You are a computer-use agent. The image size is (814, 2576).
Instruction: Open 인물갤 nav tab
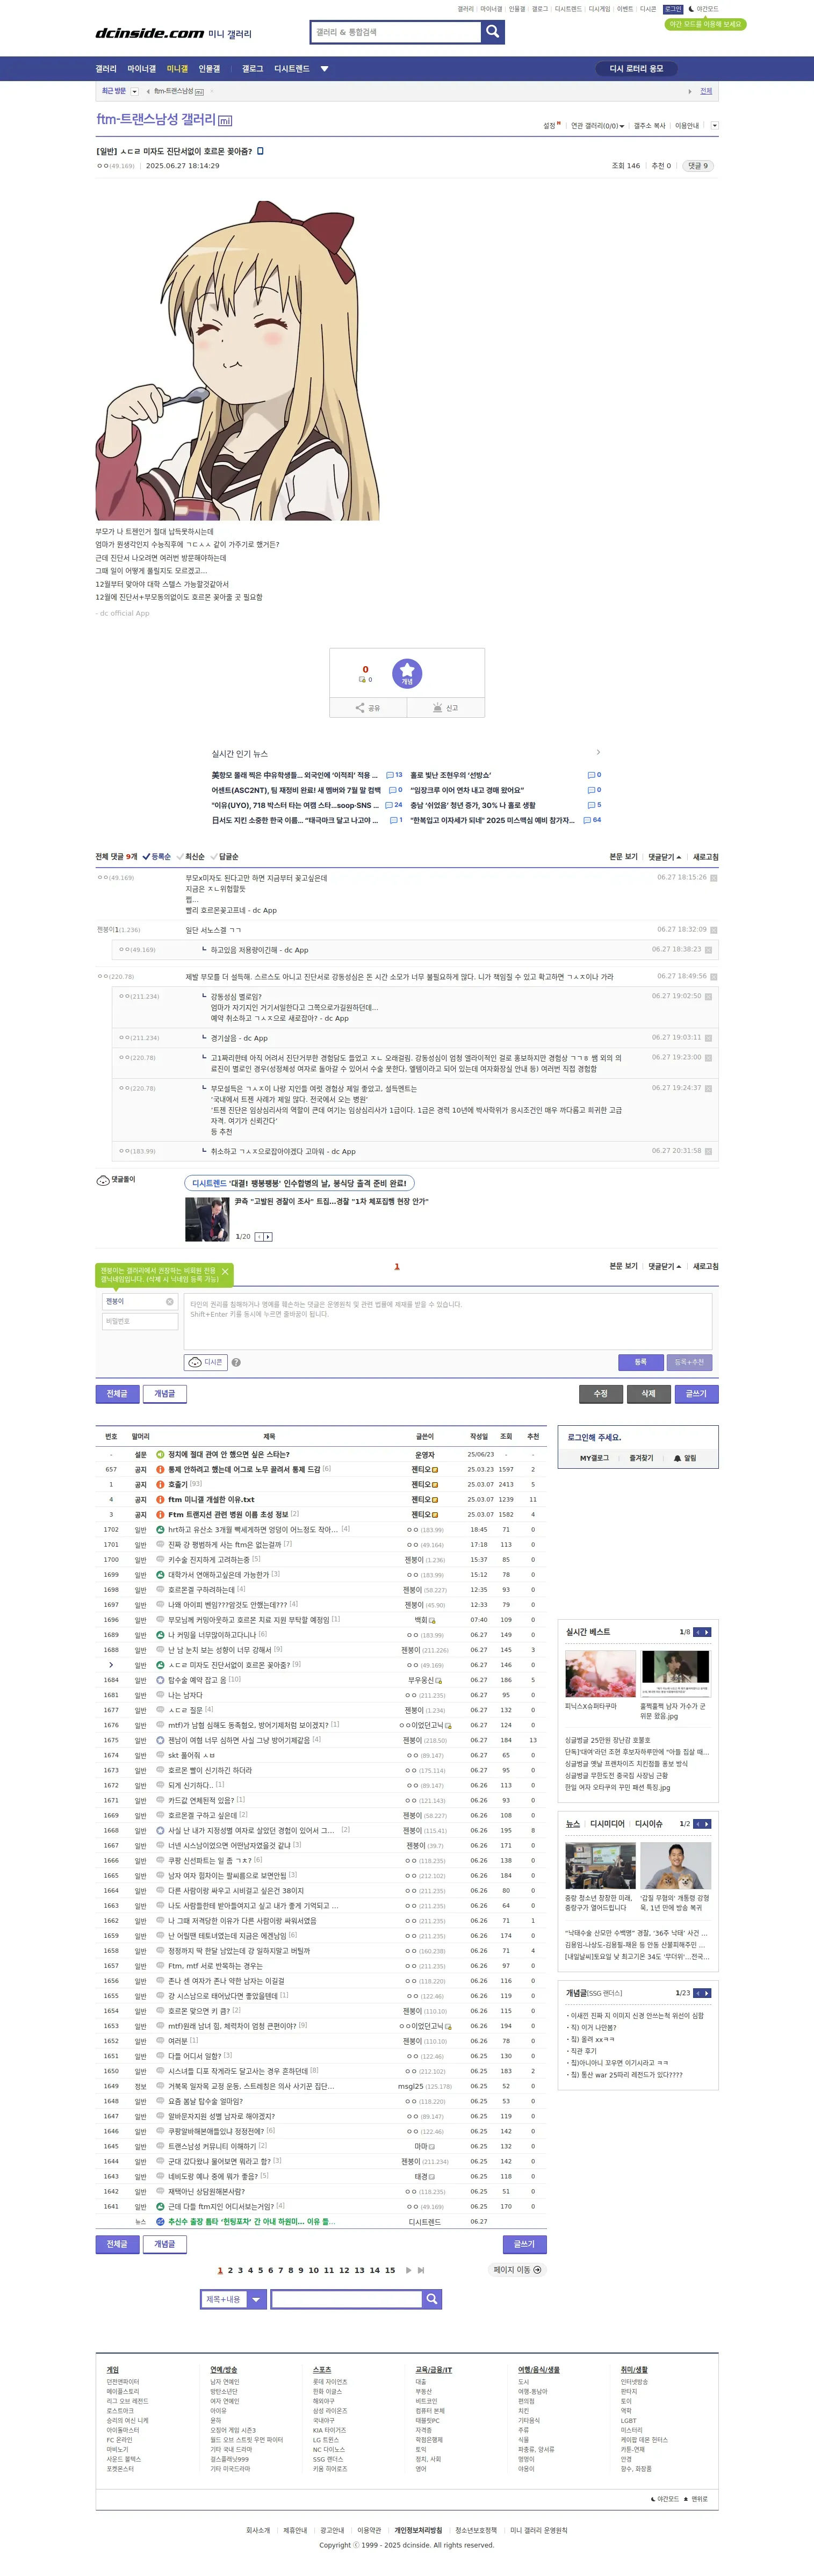tap(209, 69)
